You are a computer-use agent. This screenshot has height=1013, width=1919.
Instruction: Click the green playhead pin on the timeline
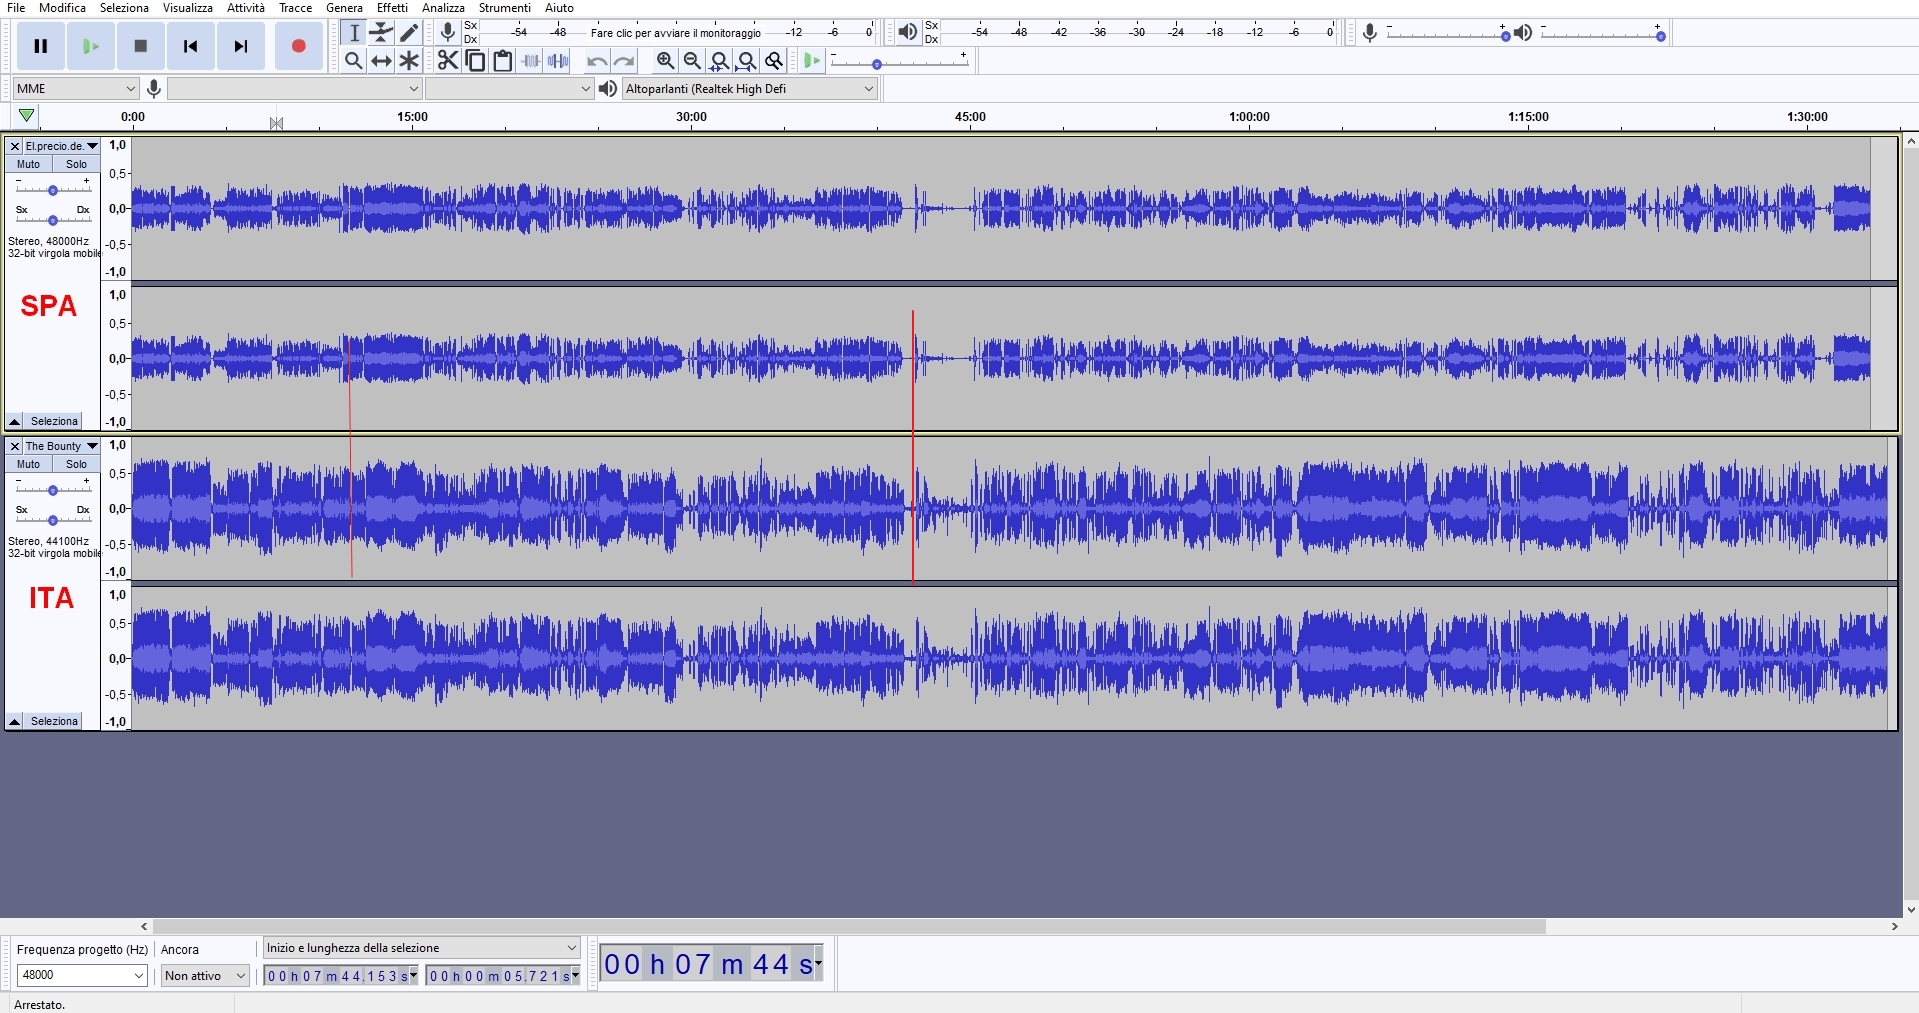(27, 116)
